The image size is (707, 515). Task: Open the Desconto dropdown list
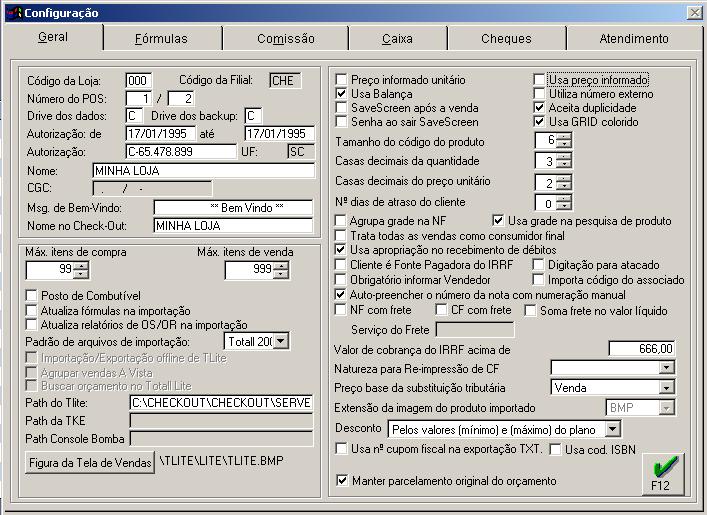(x=612, y=429)
